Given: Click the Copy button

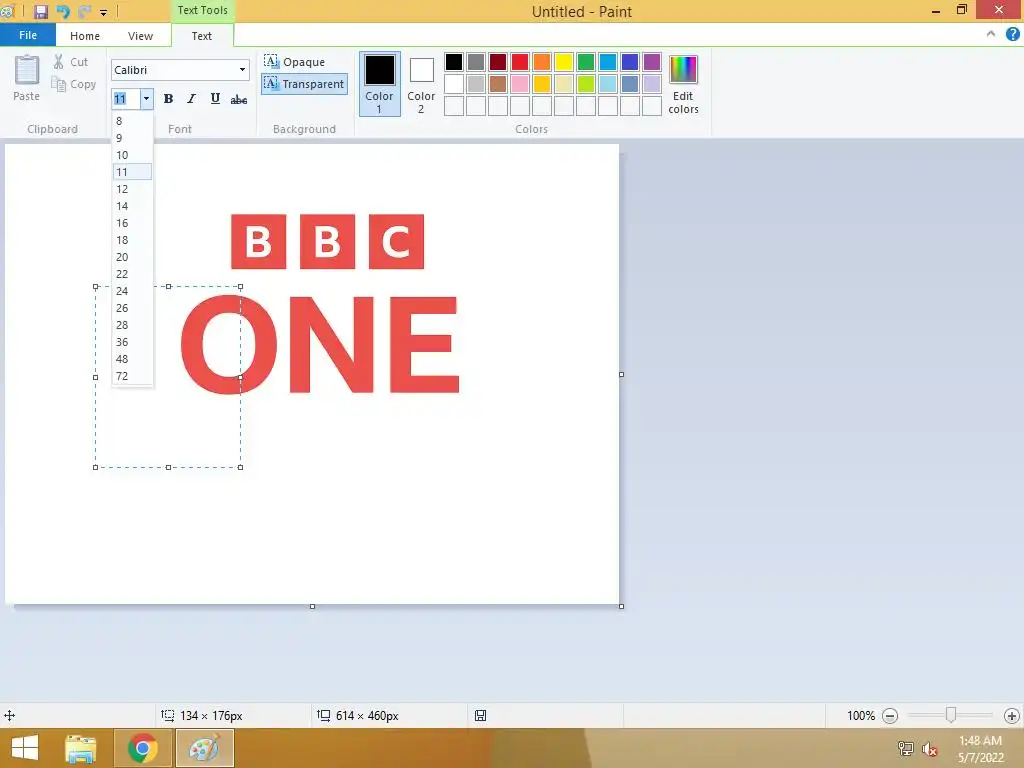Looking at the screenshot, I should 74,84.
